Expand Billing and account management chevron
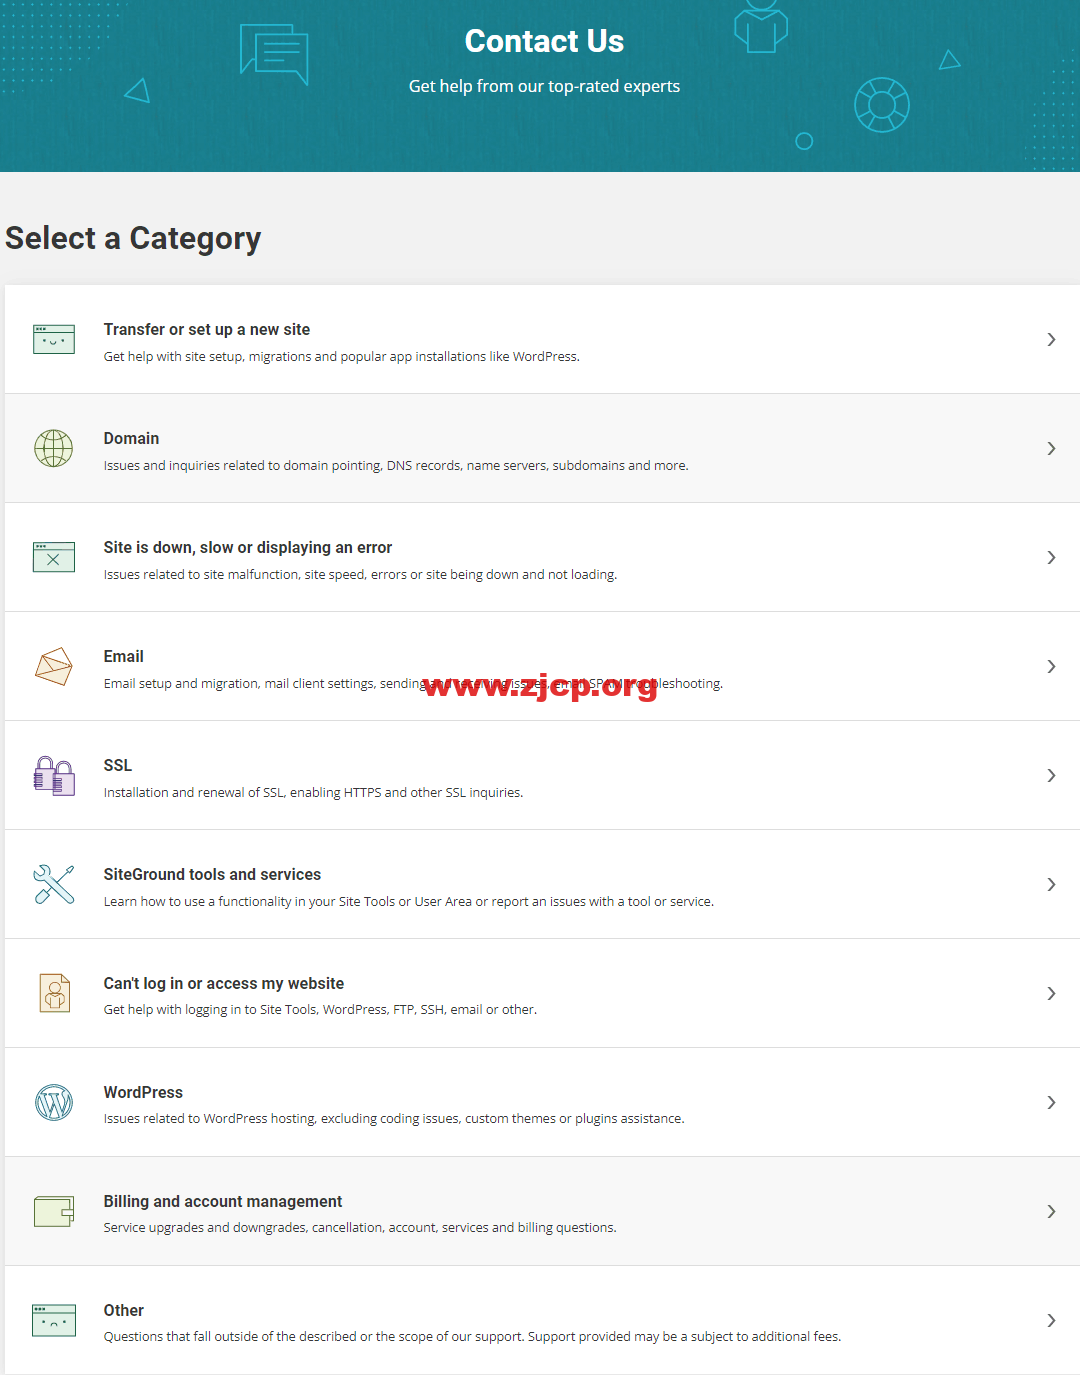Viewport: 1080px width, 1375px height. (1051, 1211)
